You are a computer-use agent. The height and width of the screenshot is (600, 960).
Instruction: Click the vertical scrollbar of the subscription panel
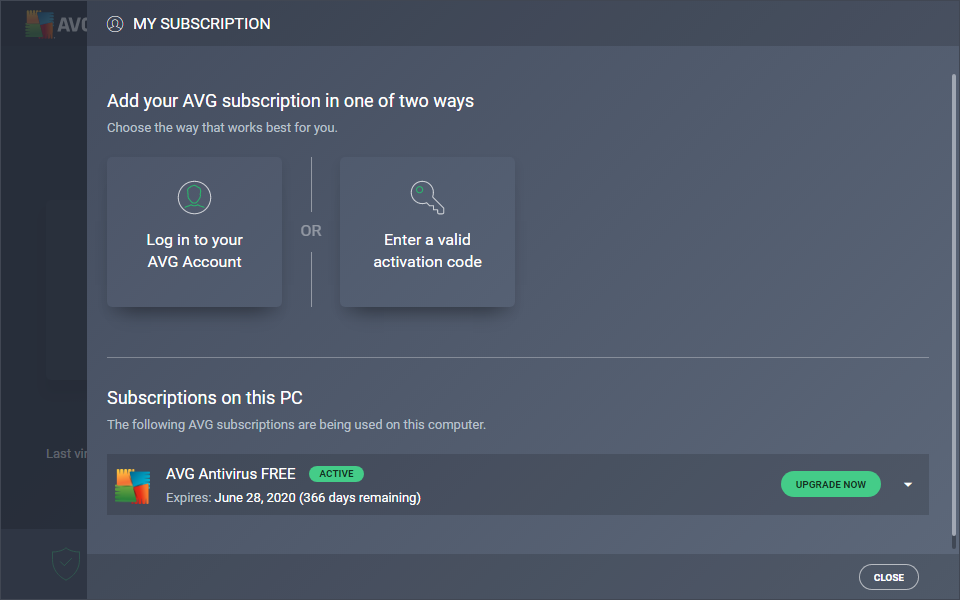pos(953,300)
